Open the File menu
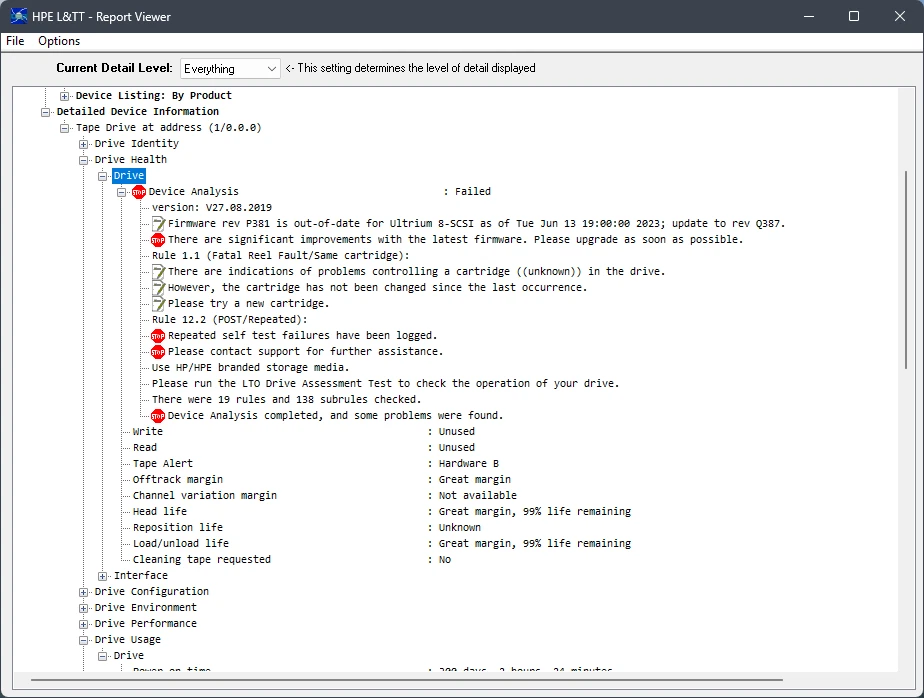This screenshot has height=698, width=924. point(15,41)
